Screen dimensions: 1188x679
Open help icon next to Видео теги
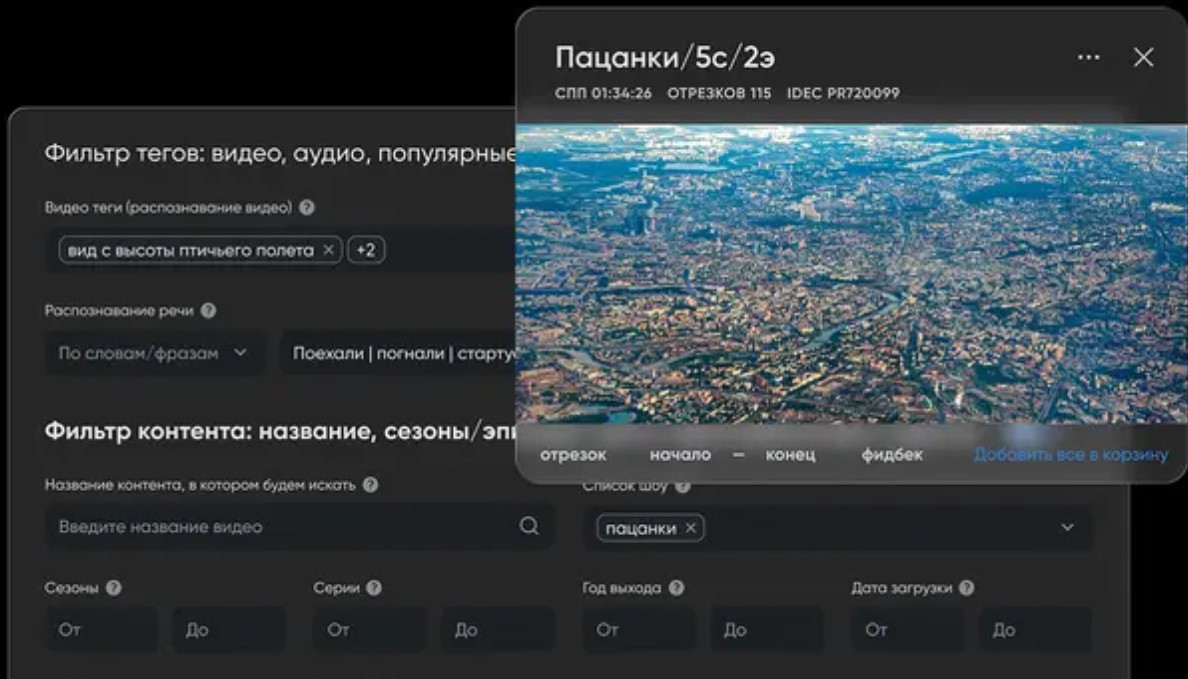pos(307,208)
